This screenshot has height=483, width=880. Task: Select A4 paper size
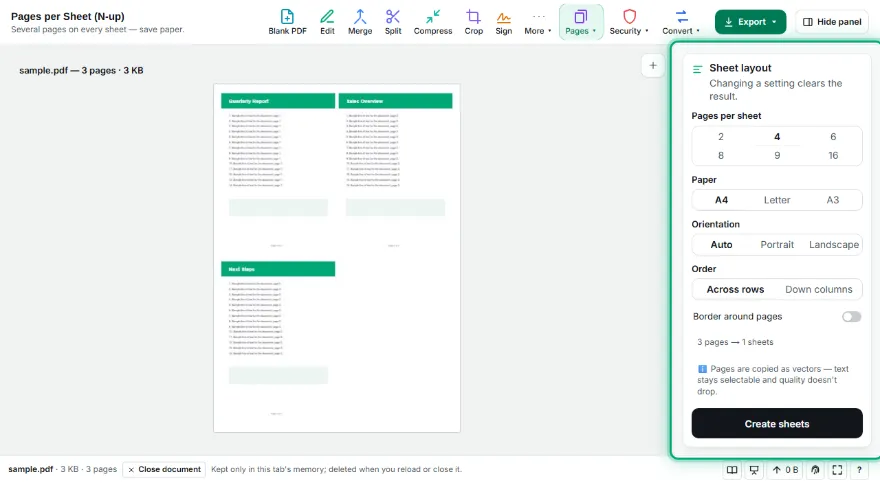[721, 200]
